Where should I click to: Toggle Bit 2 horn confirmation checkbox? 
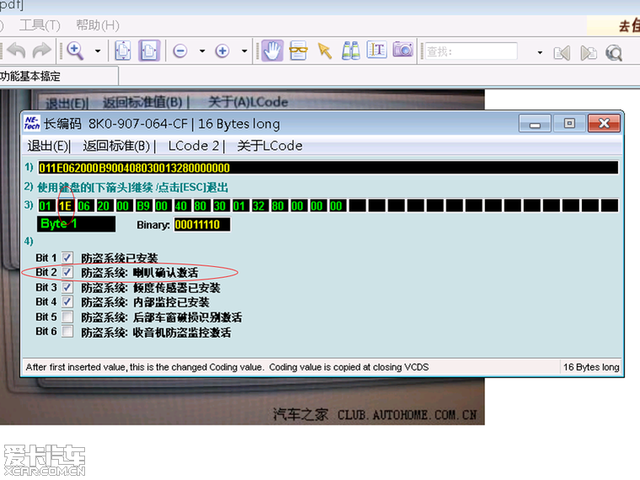click(67, 272)
